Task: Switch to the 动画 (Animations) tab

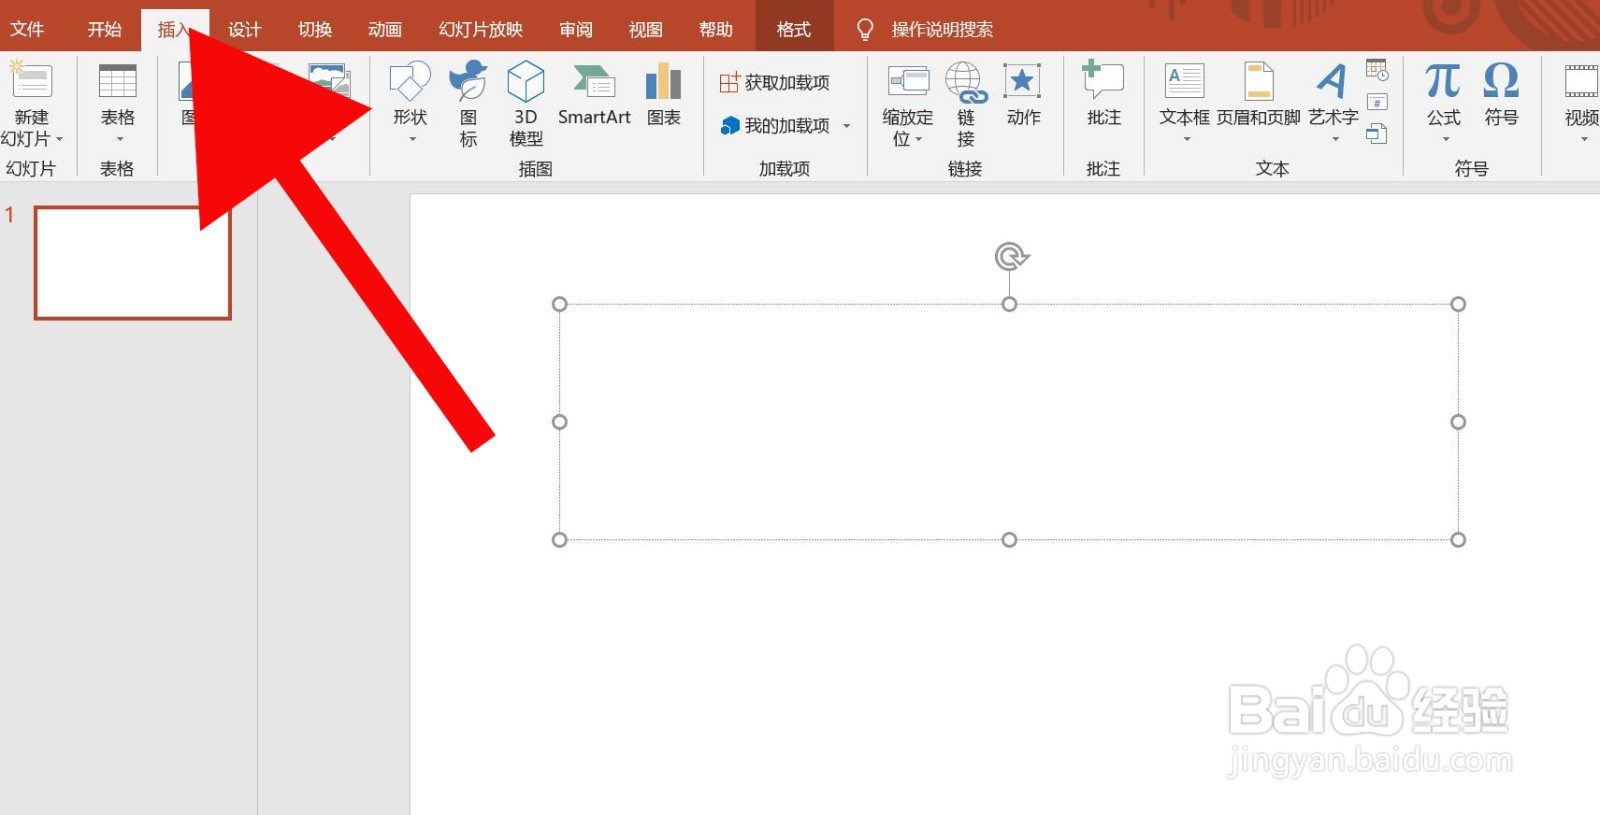Action: (x=384, y=30)
